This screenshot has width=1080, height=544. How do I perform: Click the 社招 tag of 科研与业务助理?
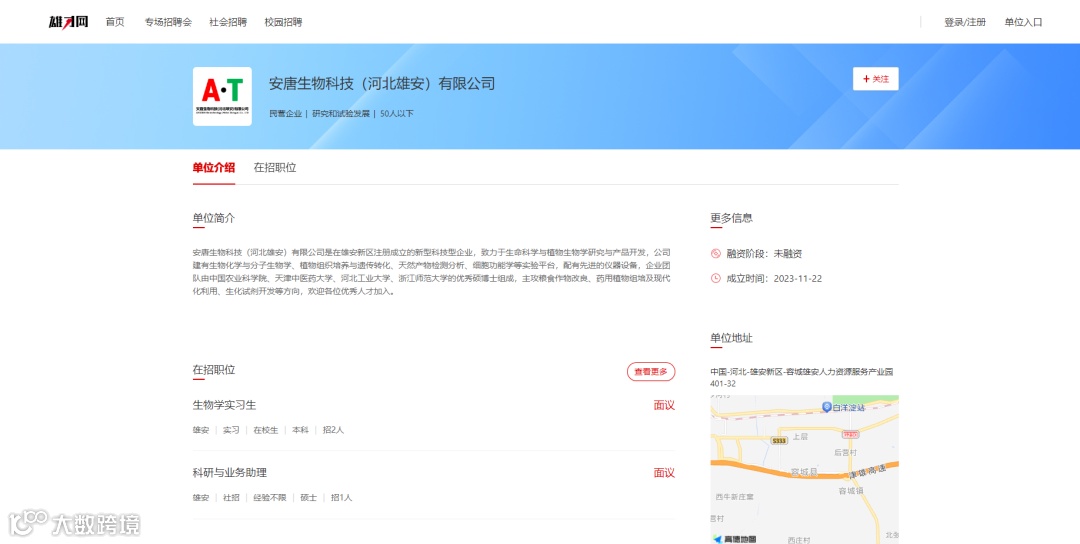click(231, 497)
